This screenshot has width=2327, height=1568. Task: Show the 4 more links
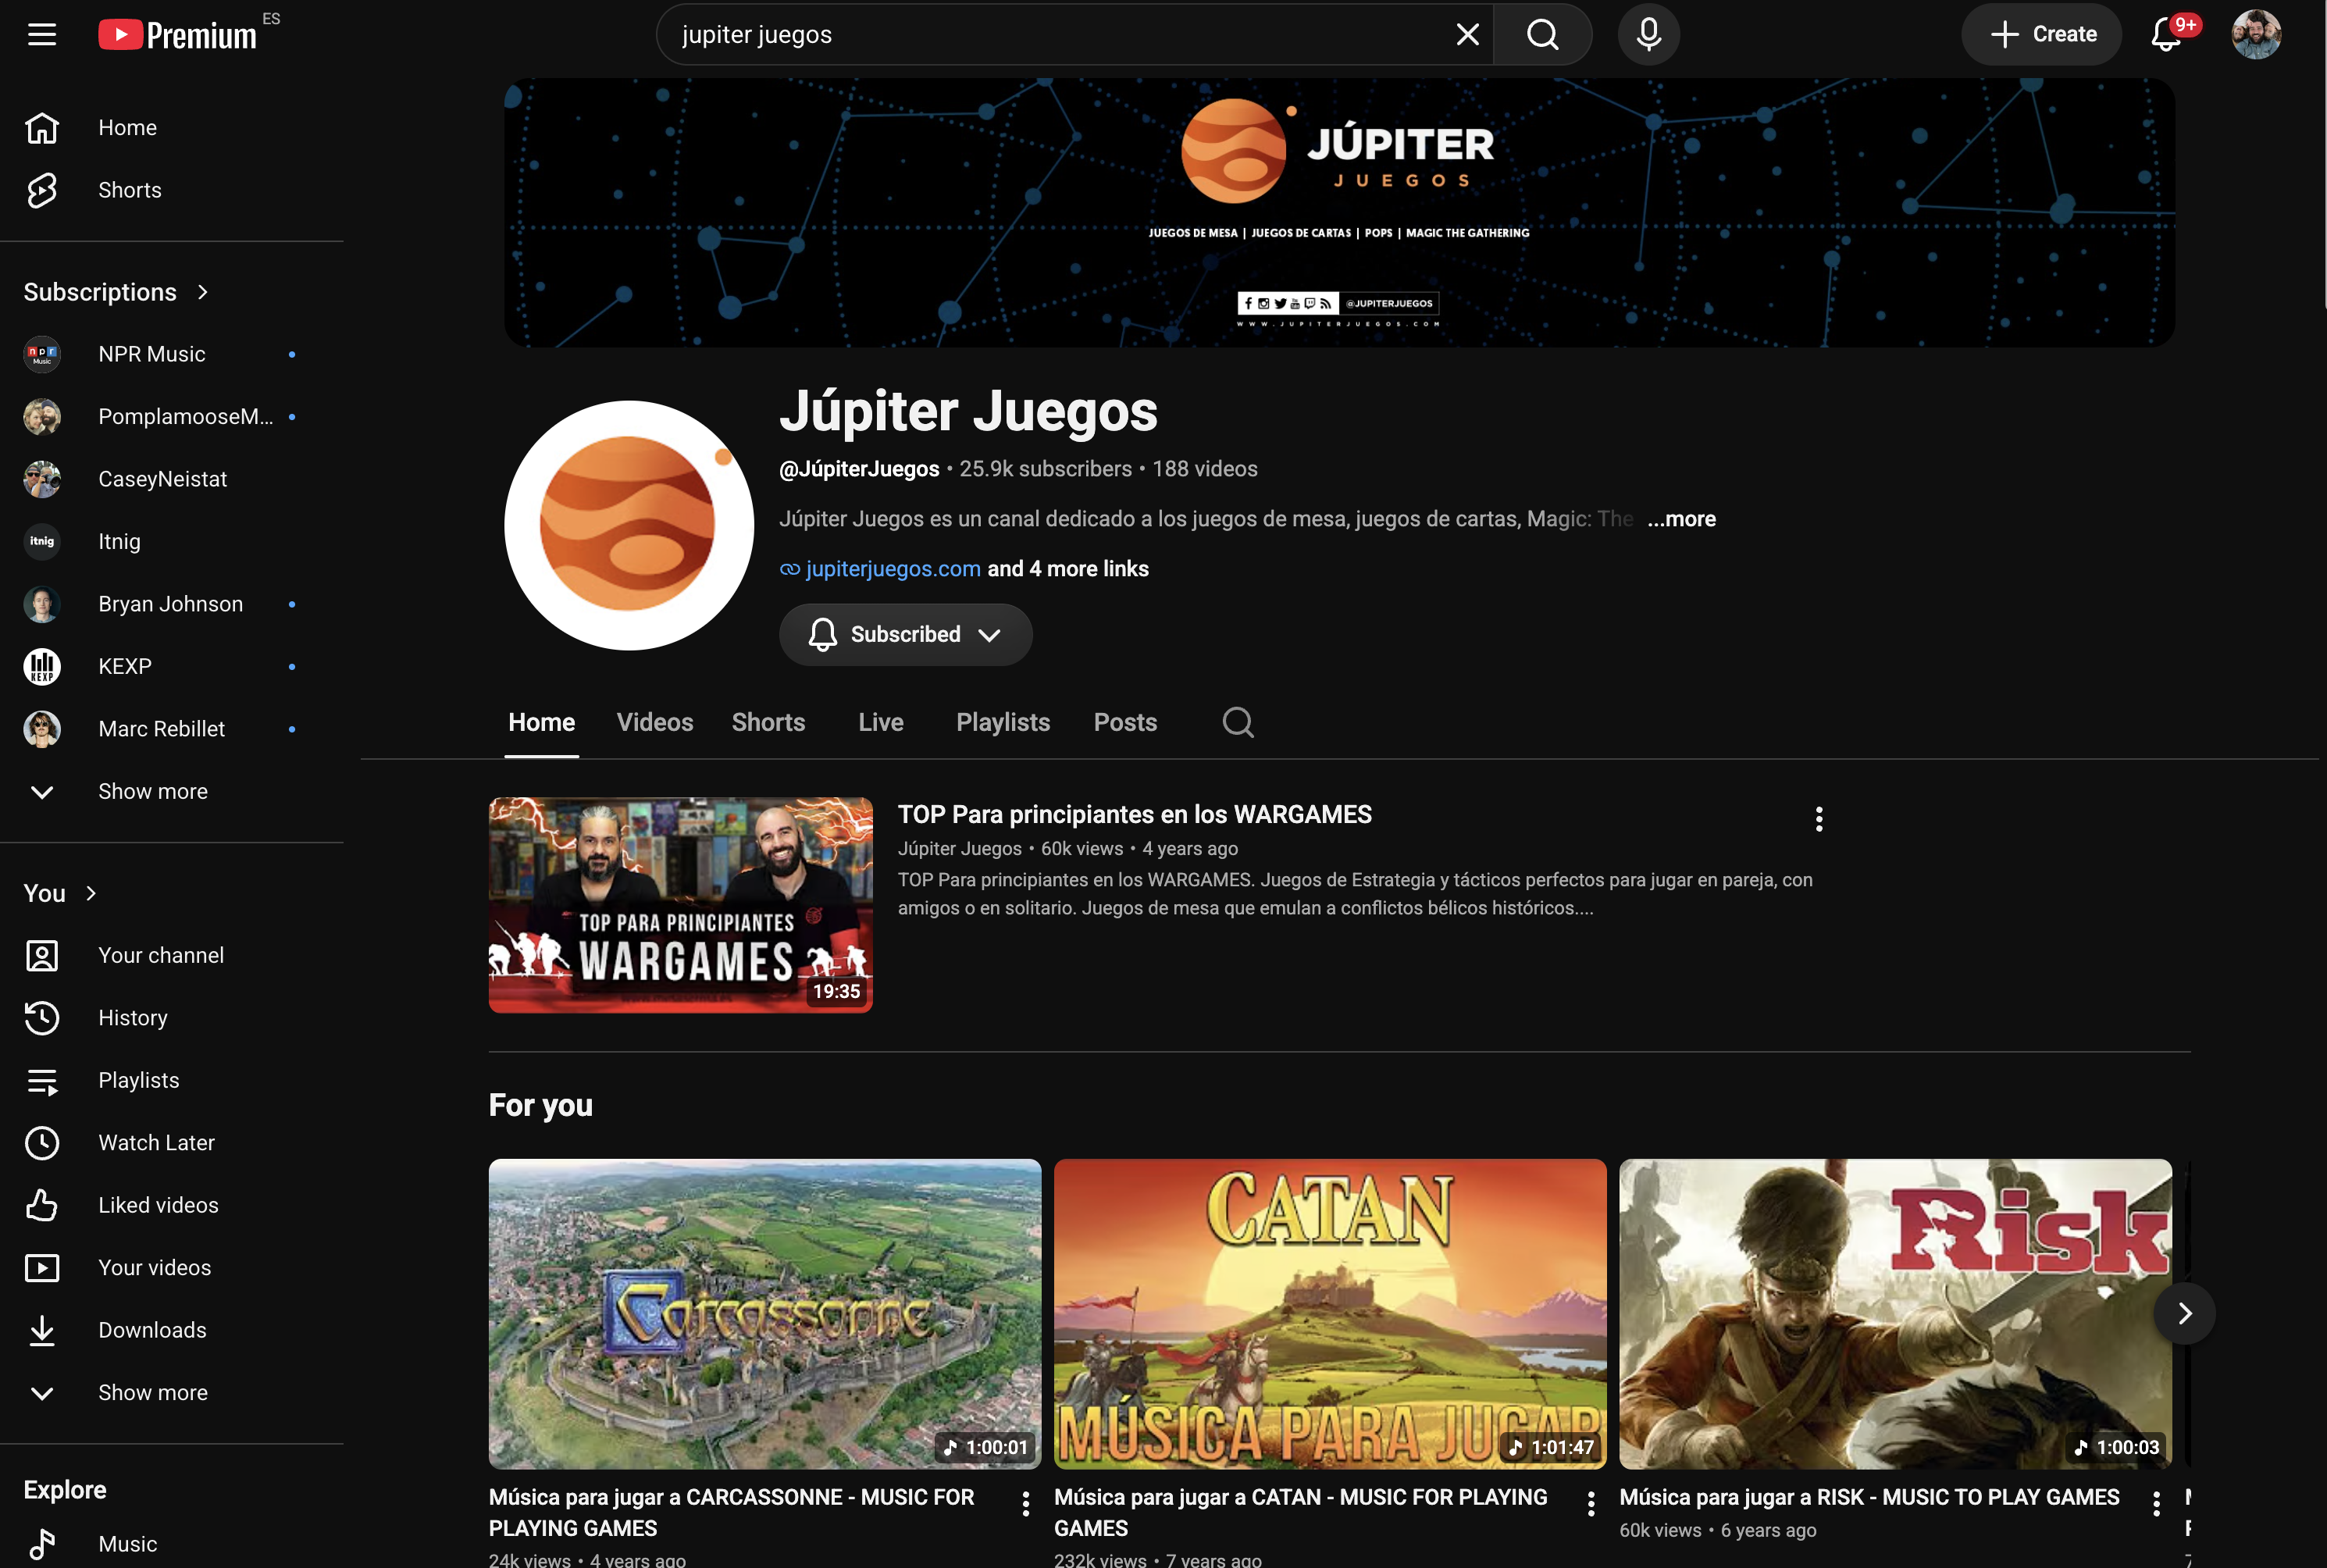[x=1068, y=569]
